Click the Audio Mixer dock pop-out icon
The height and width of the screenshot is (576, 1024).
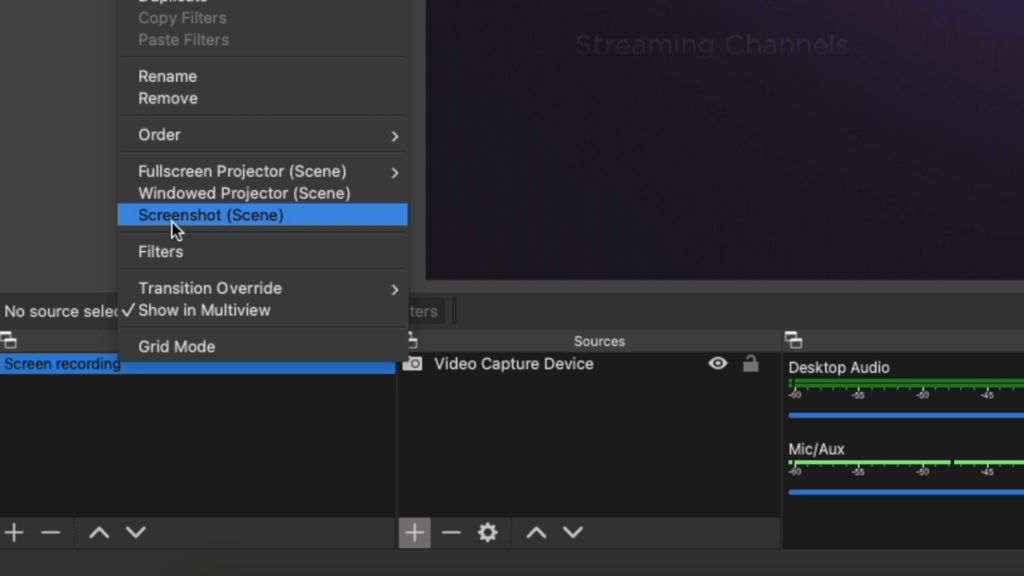point(793,340)
